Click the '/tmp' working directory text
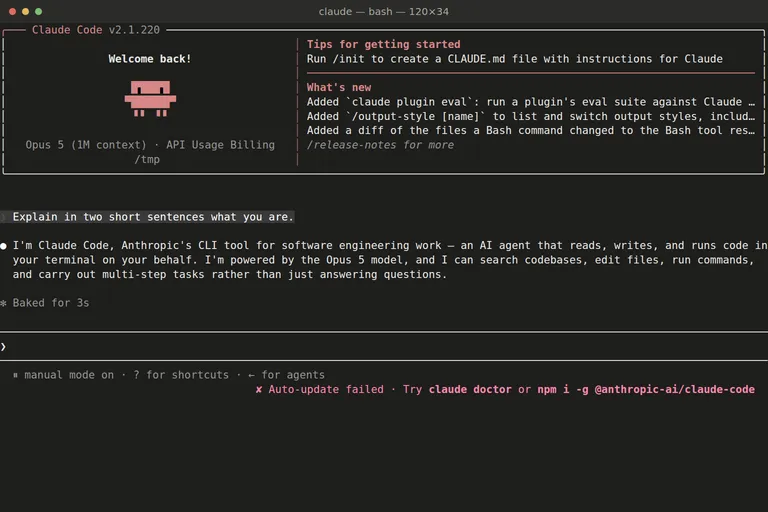The image size is (768, 512). point(147,159)
